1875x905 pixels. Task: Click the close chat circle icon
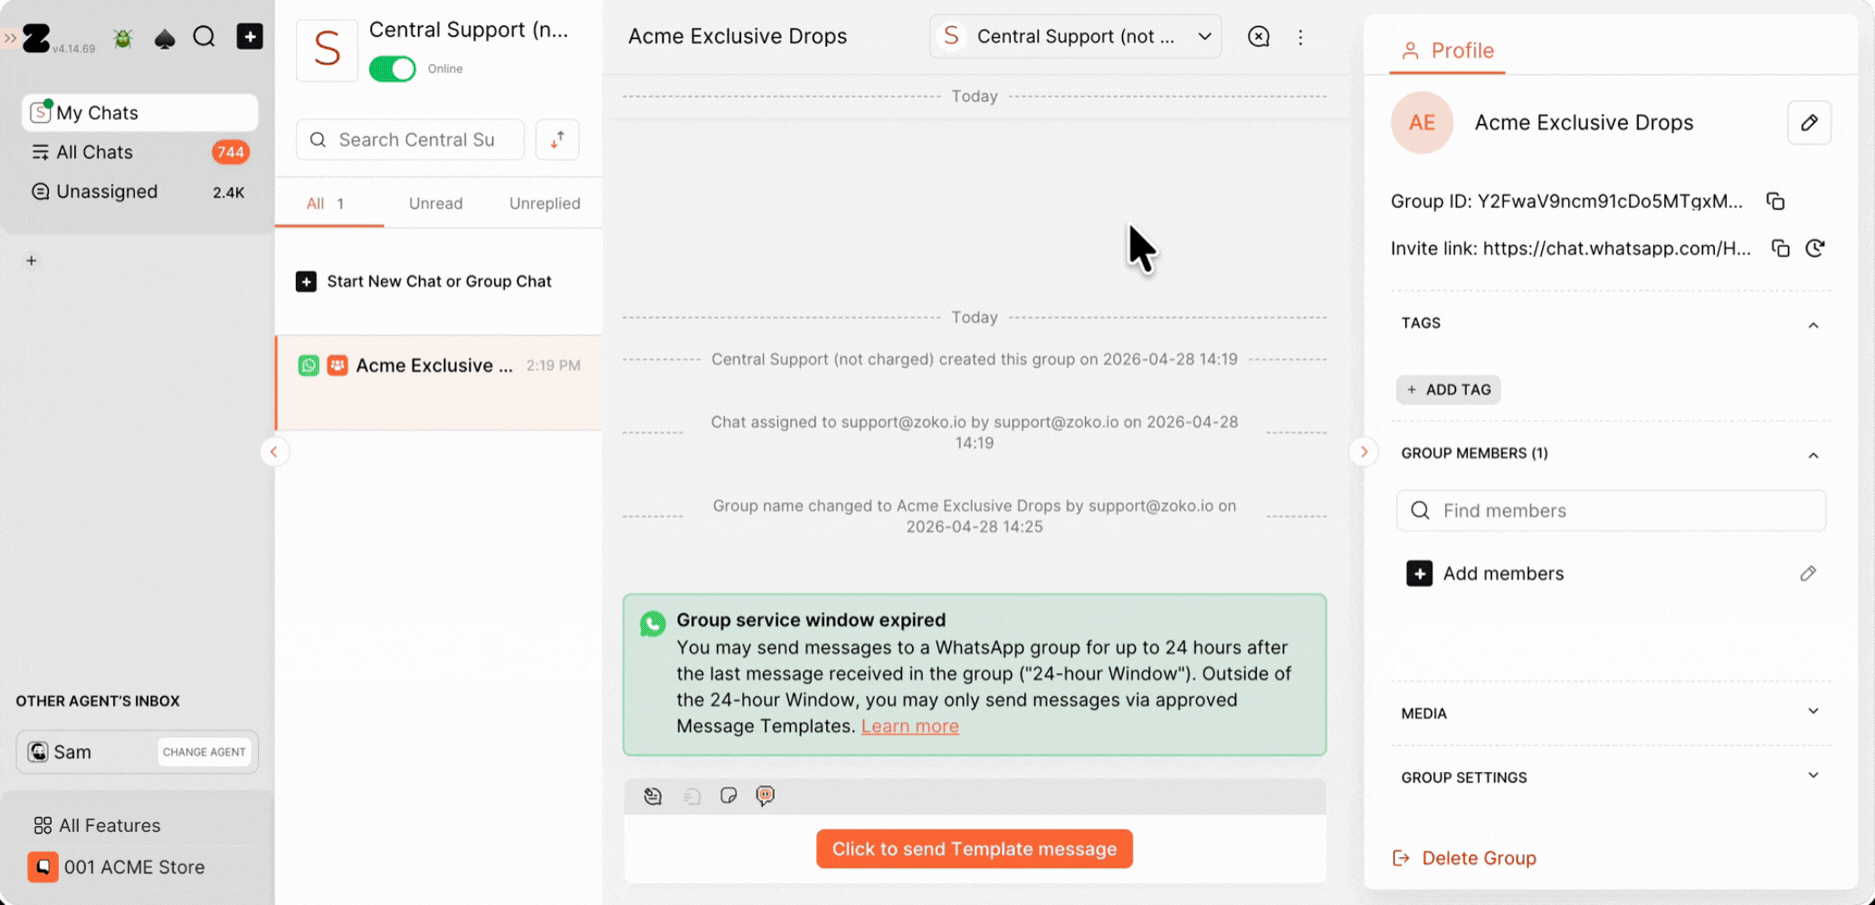tap(1259, 37)
